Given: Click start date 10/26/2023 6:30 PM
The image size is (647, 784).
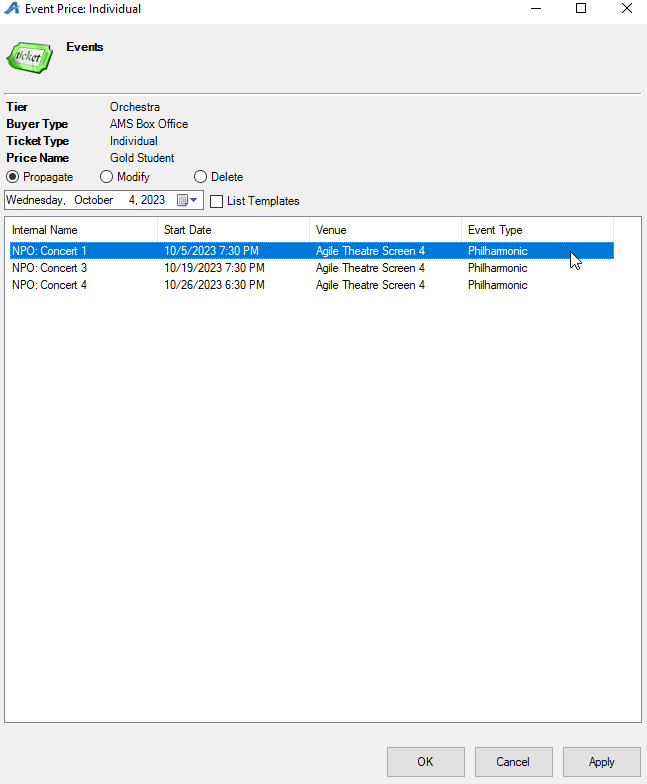Looking at the screenshot, I should click(214, 285).
